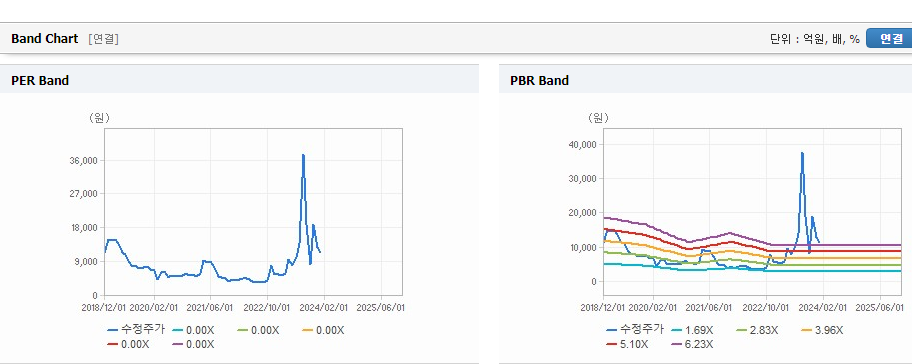Click the blue 연결 button

pyautogui.click(x=890, y=38)
